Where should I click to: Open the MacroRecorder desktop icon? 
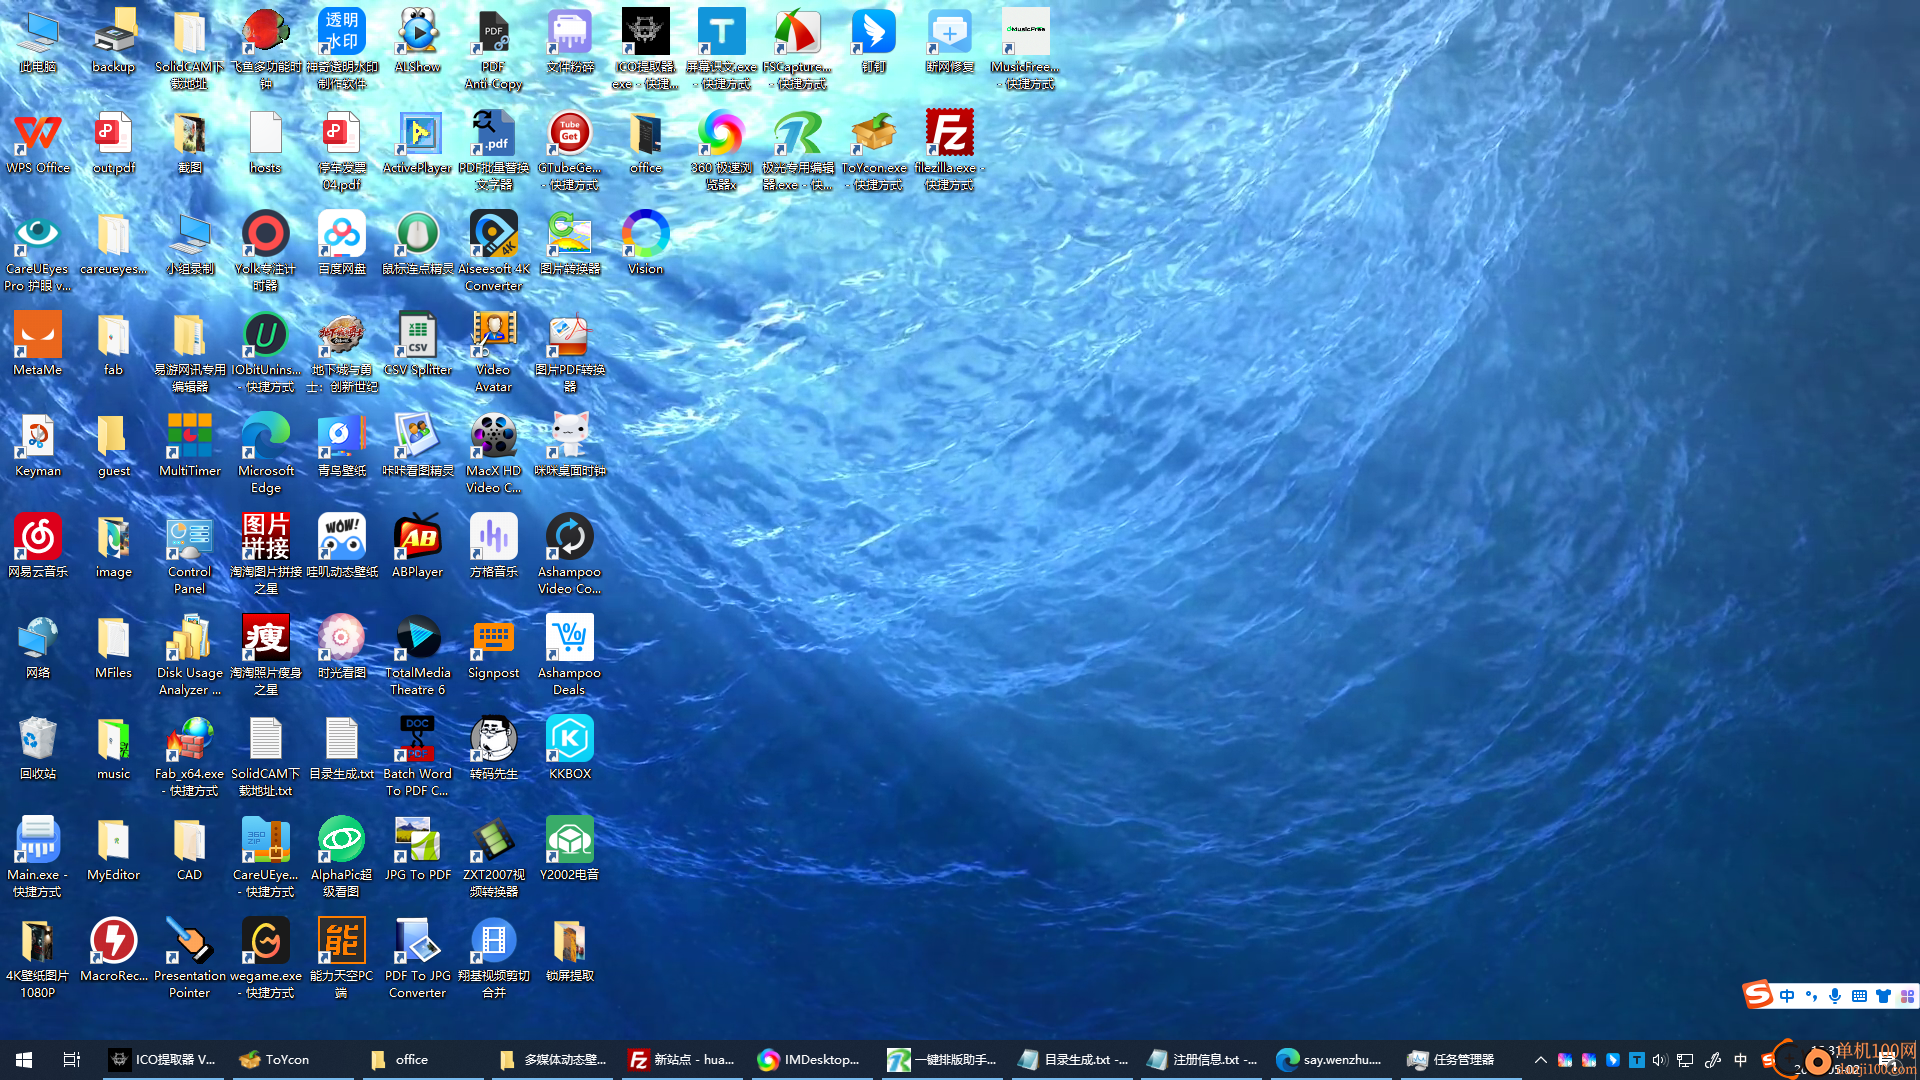(x=114, y=951)
